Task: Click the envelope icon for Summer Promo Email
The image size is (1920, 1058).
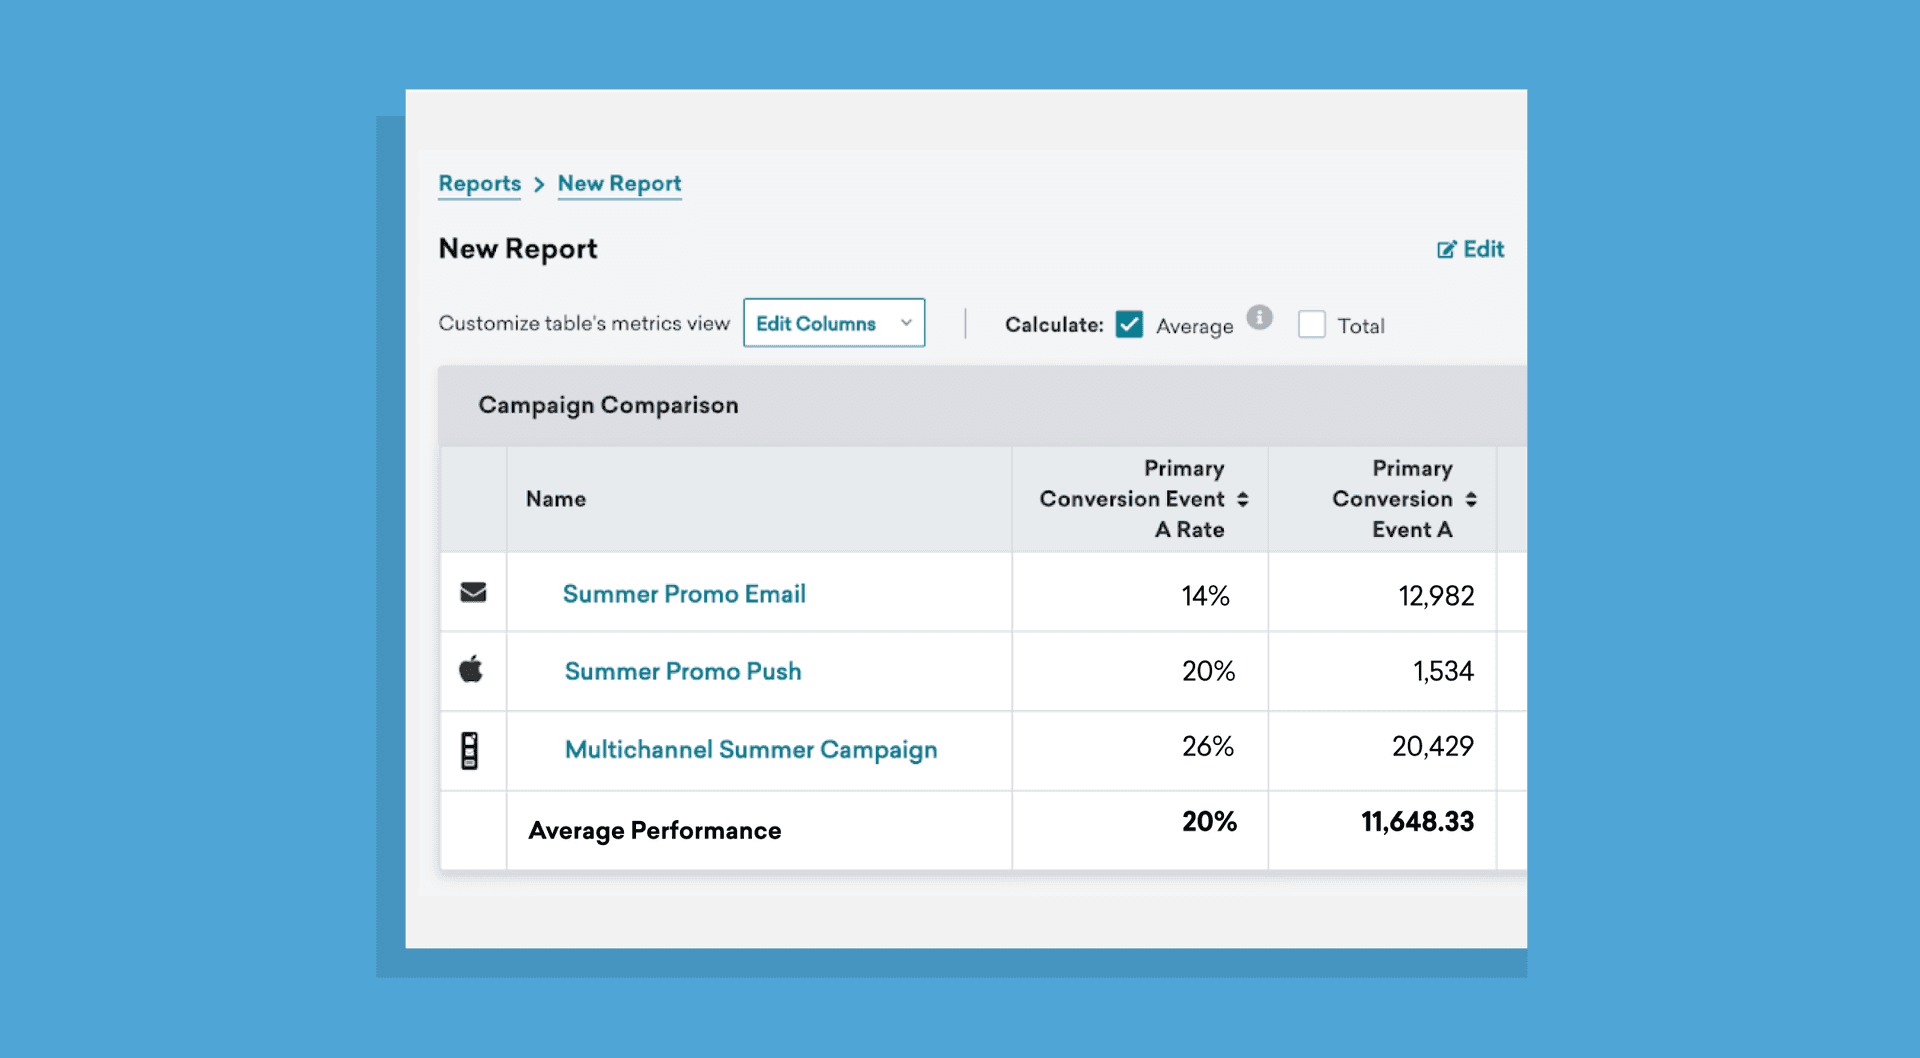Action: [x=472, y=593]
